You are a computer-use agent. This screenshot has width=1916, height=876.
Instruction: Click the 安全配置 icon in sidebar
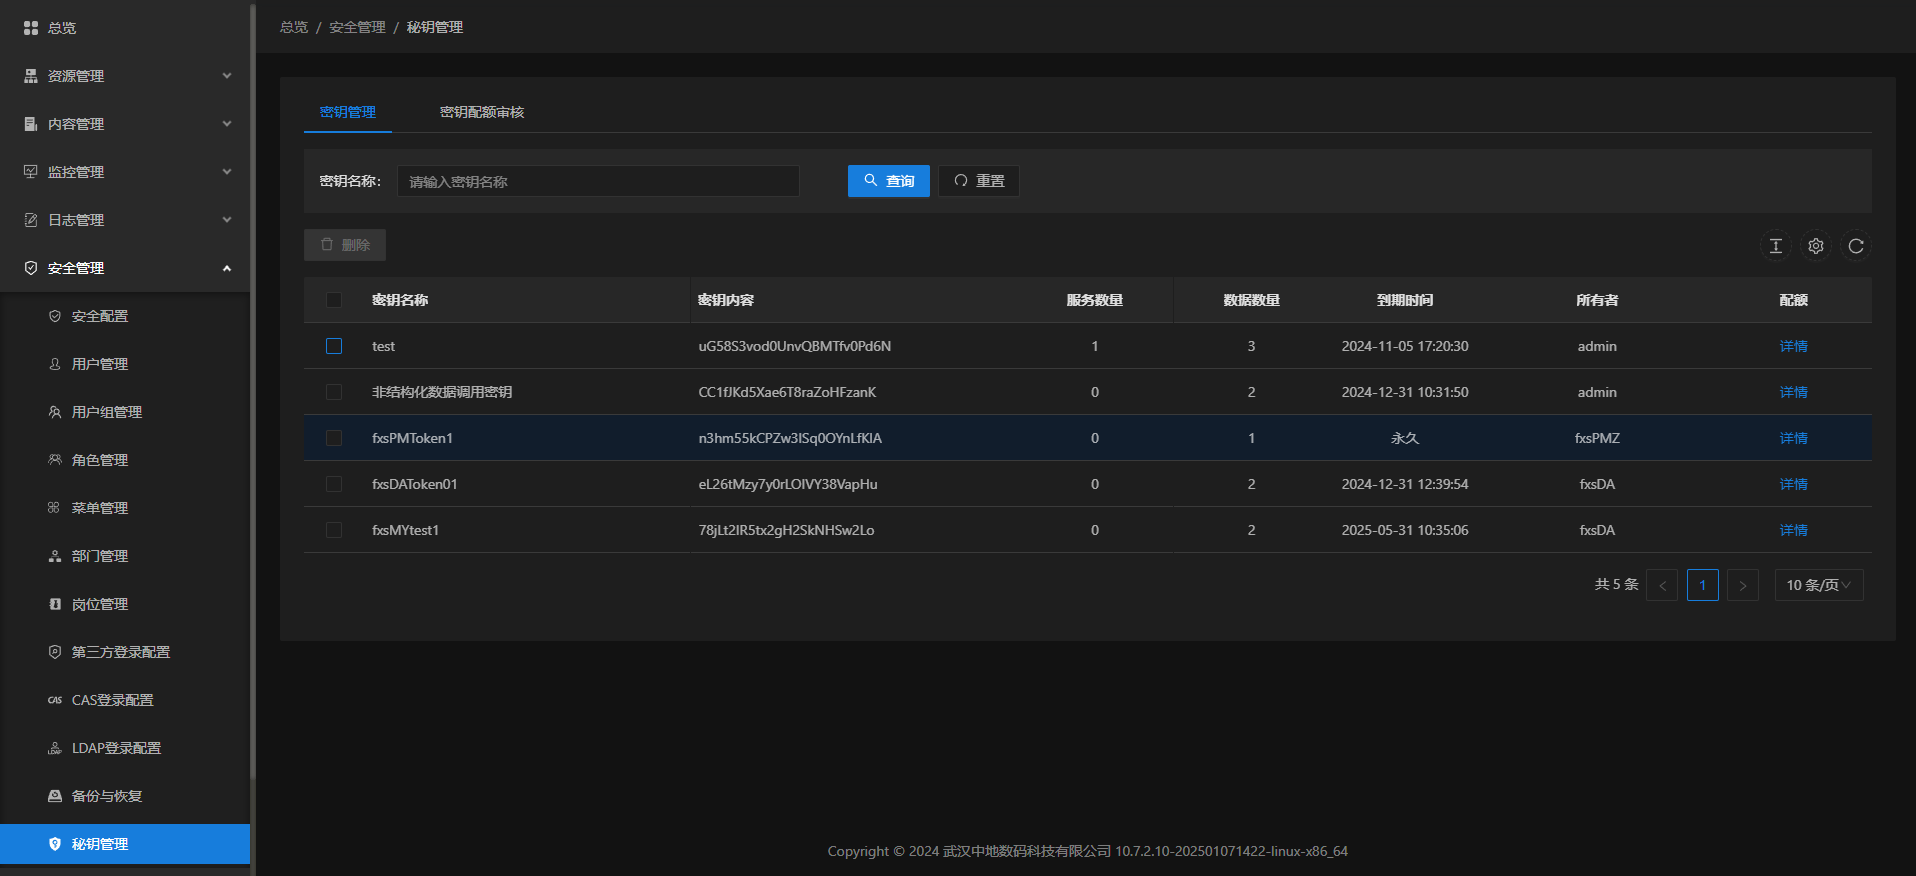click(55, 316)
